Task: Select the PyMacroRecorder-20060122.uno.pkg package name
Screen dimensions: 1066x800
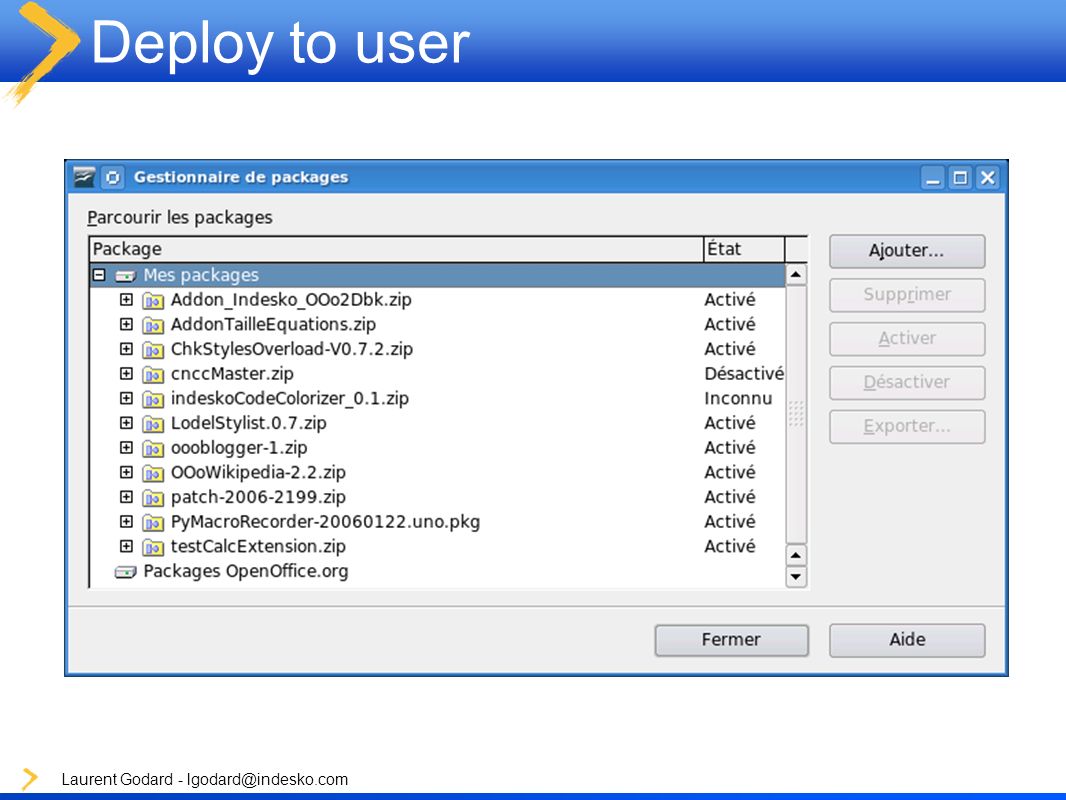Action: 325,521
